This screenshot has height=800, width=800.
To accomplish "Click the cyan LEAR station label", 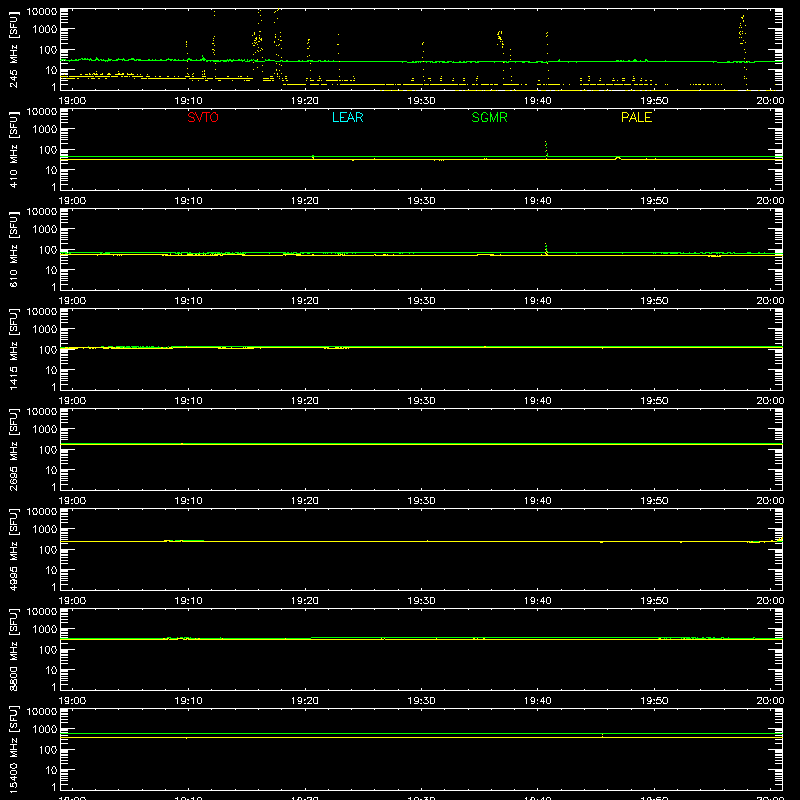I will [347, 117].
